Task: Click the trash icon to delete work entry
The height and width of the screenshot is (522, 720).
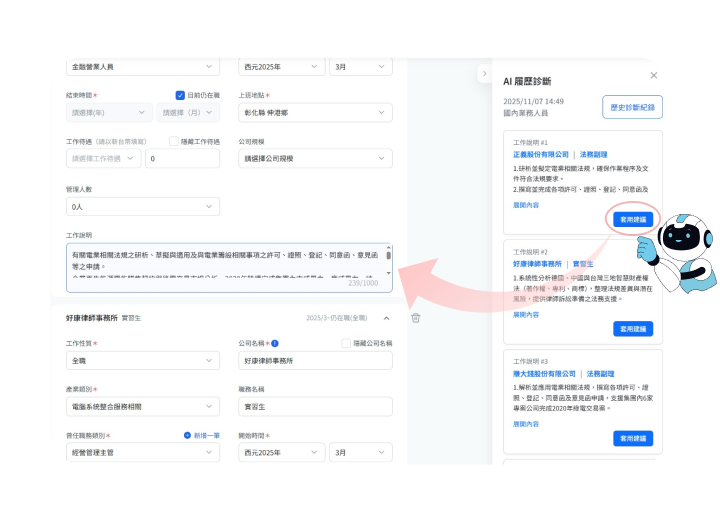Action: 416,318
